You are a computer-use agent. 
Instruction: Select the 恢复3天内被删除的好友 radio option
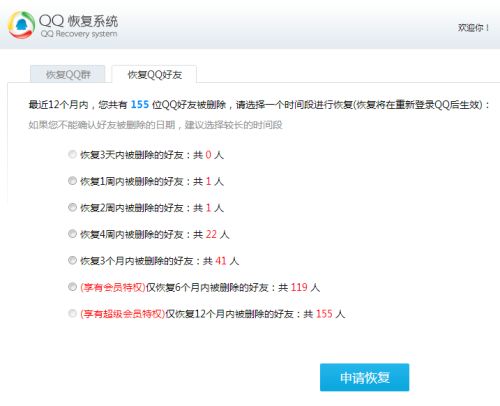click(72, 154)
